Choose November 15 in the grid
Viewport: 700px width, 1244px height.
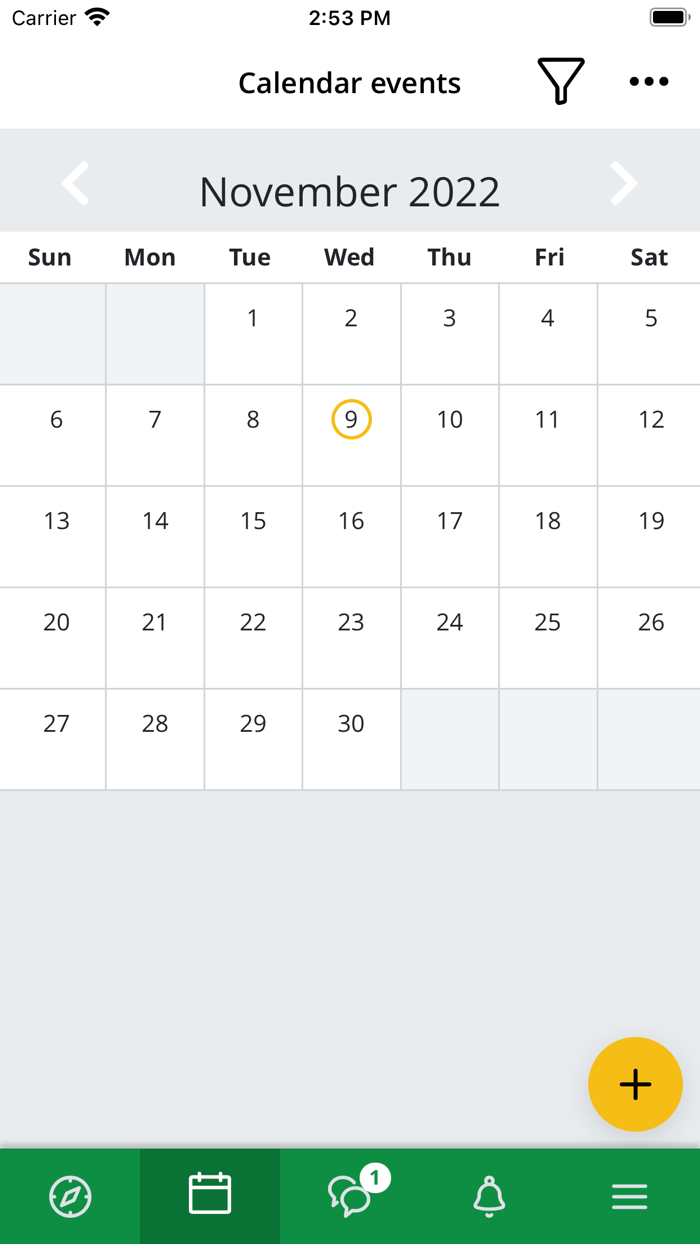[x=253, y=536]
